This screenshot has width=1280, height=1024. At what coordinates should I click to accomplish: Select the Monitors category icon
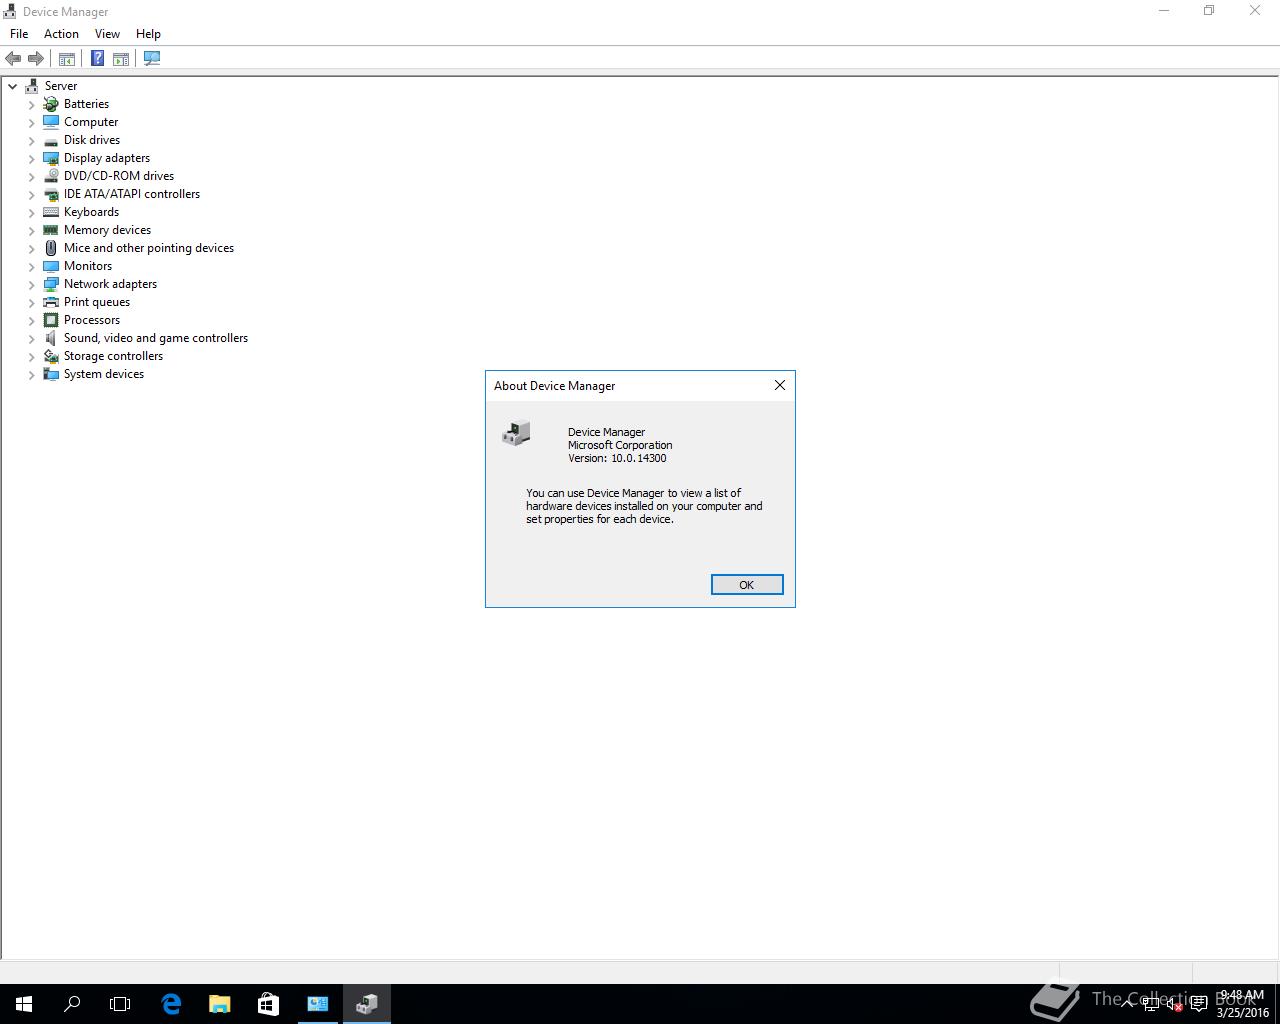coord(51,266)
